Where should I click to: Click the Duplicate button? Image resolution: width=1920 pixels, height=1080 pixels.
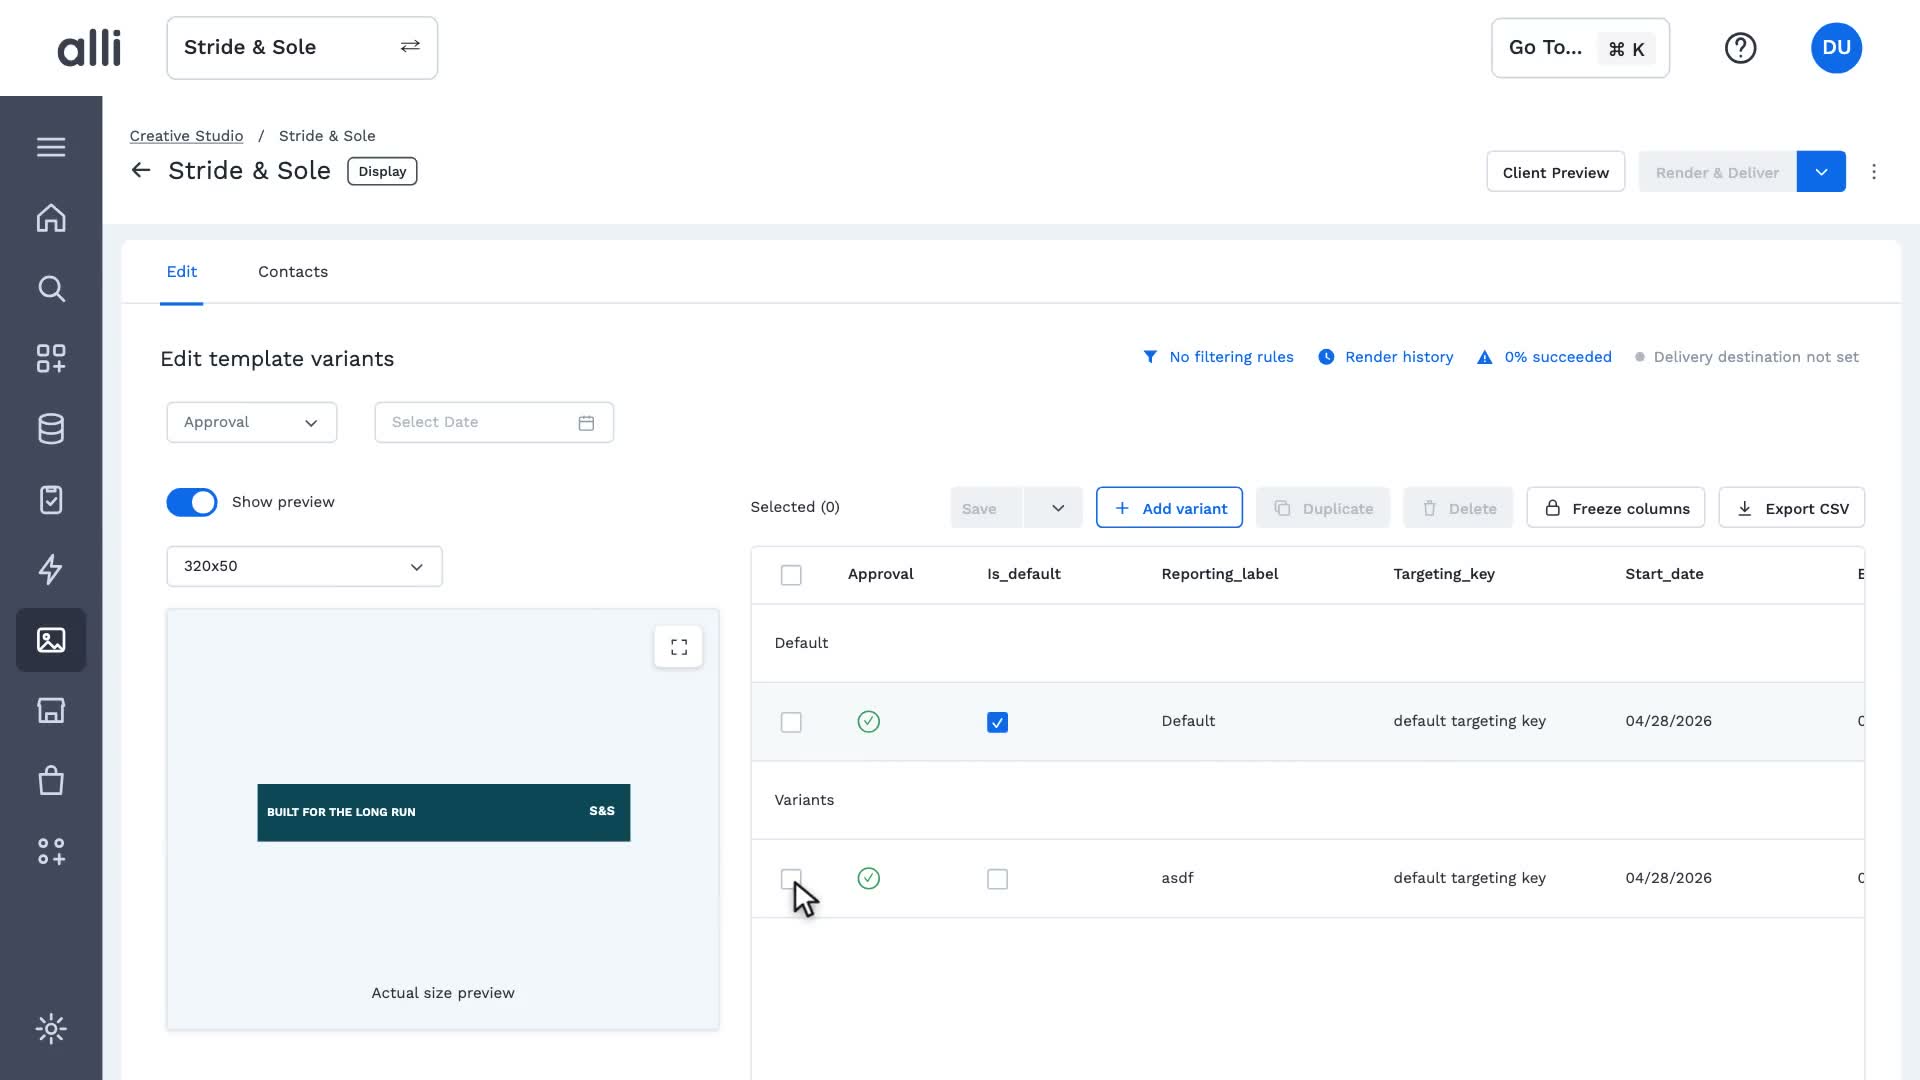click(1323, 508)
